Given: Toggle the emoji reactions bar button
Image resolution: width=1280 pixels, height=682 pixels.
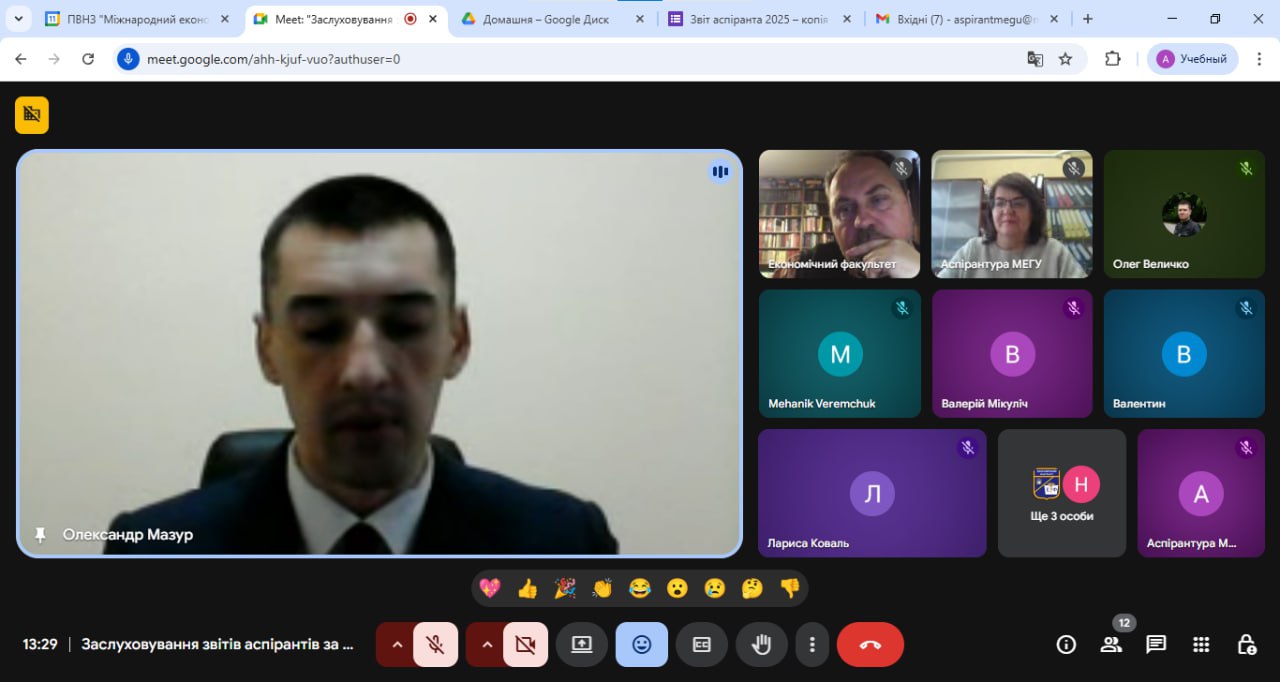Looking at the screenshot, I should pos(641,644).
